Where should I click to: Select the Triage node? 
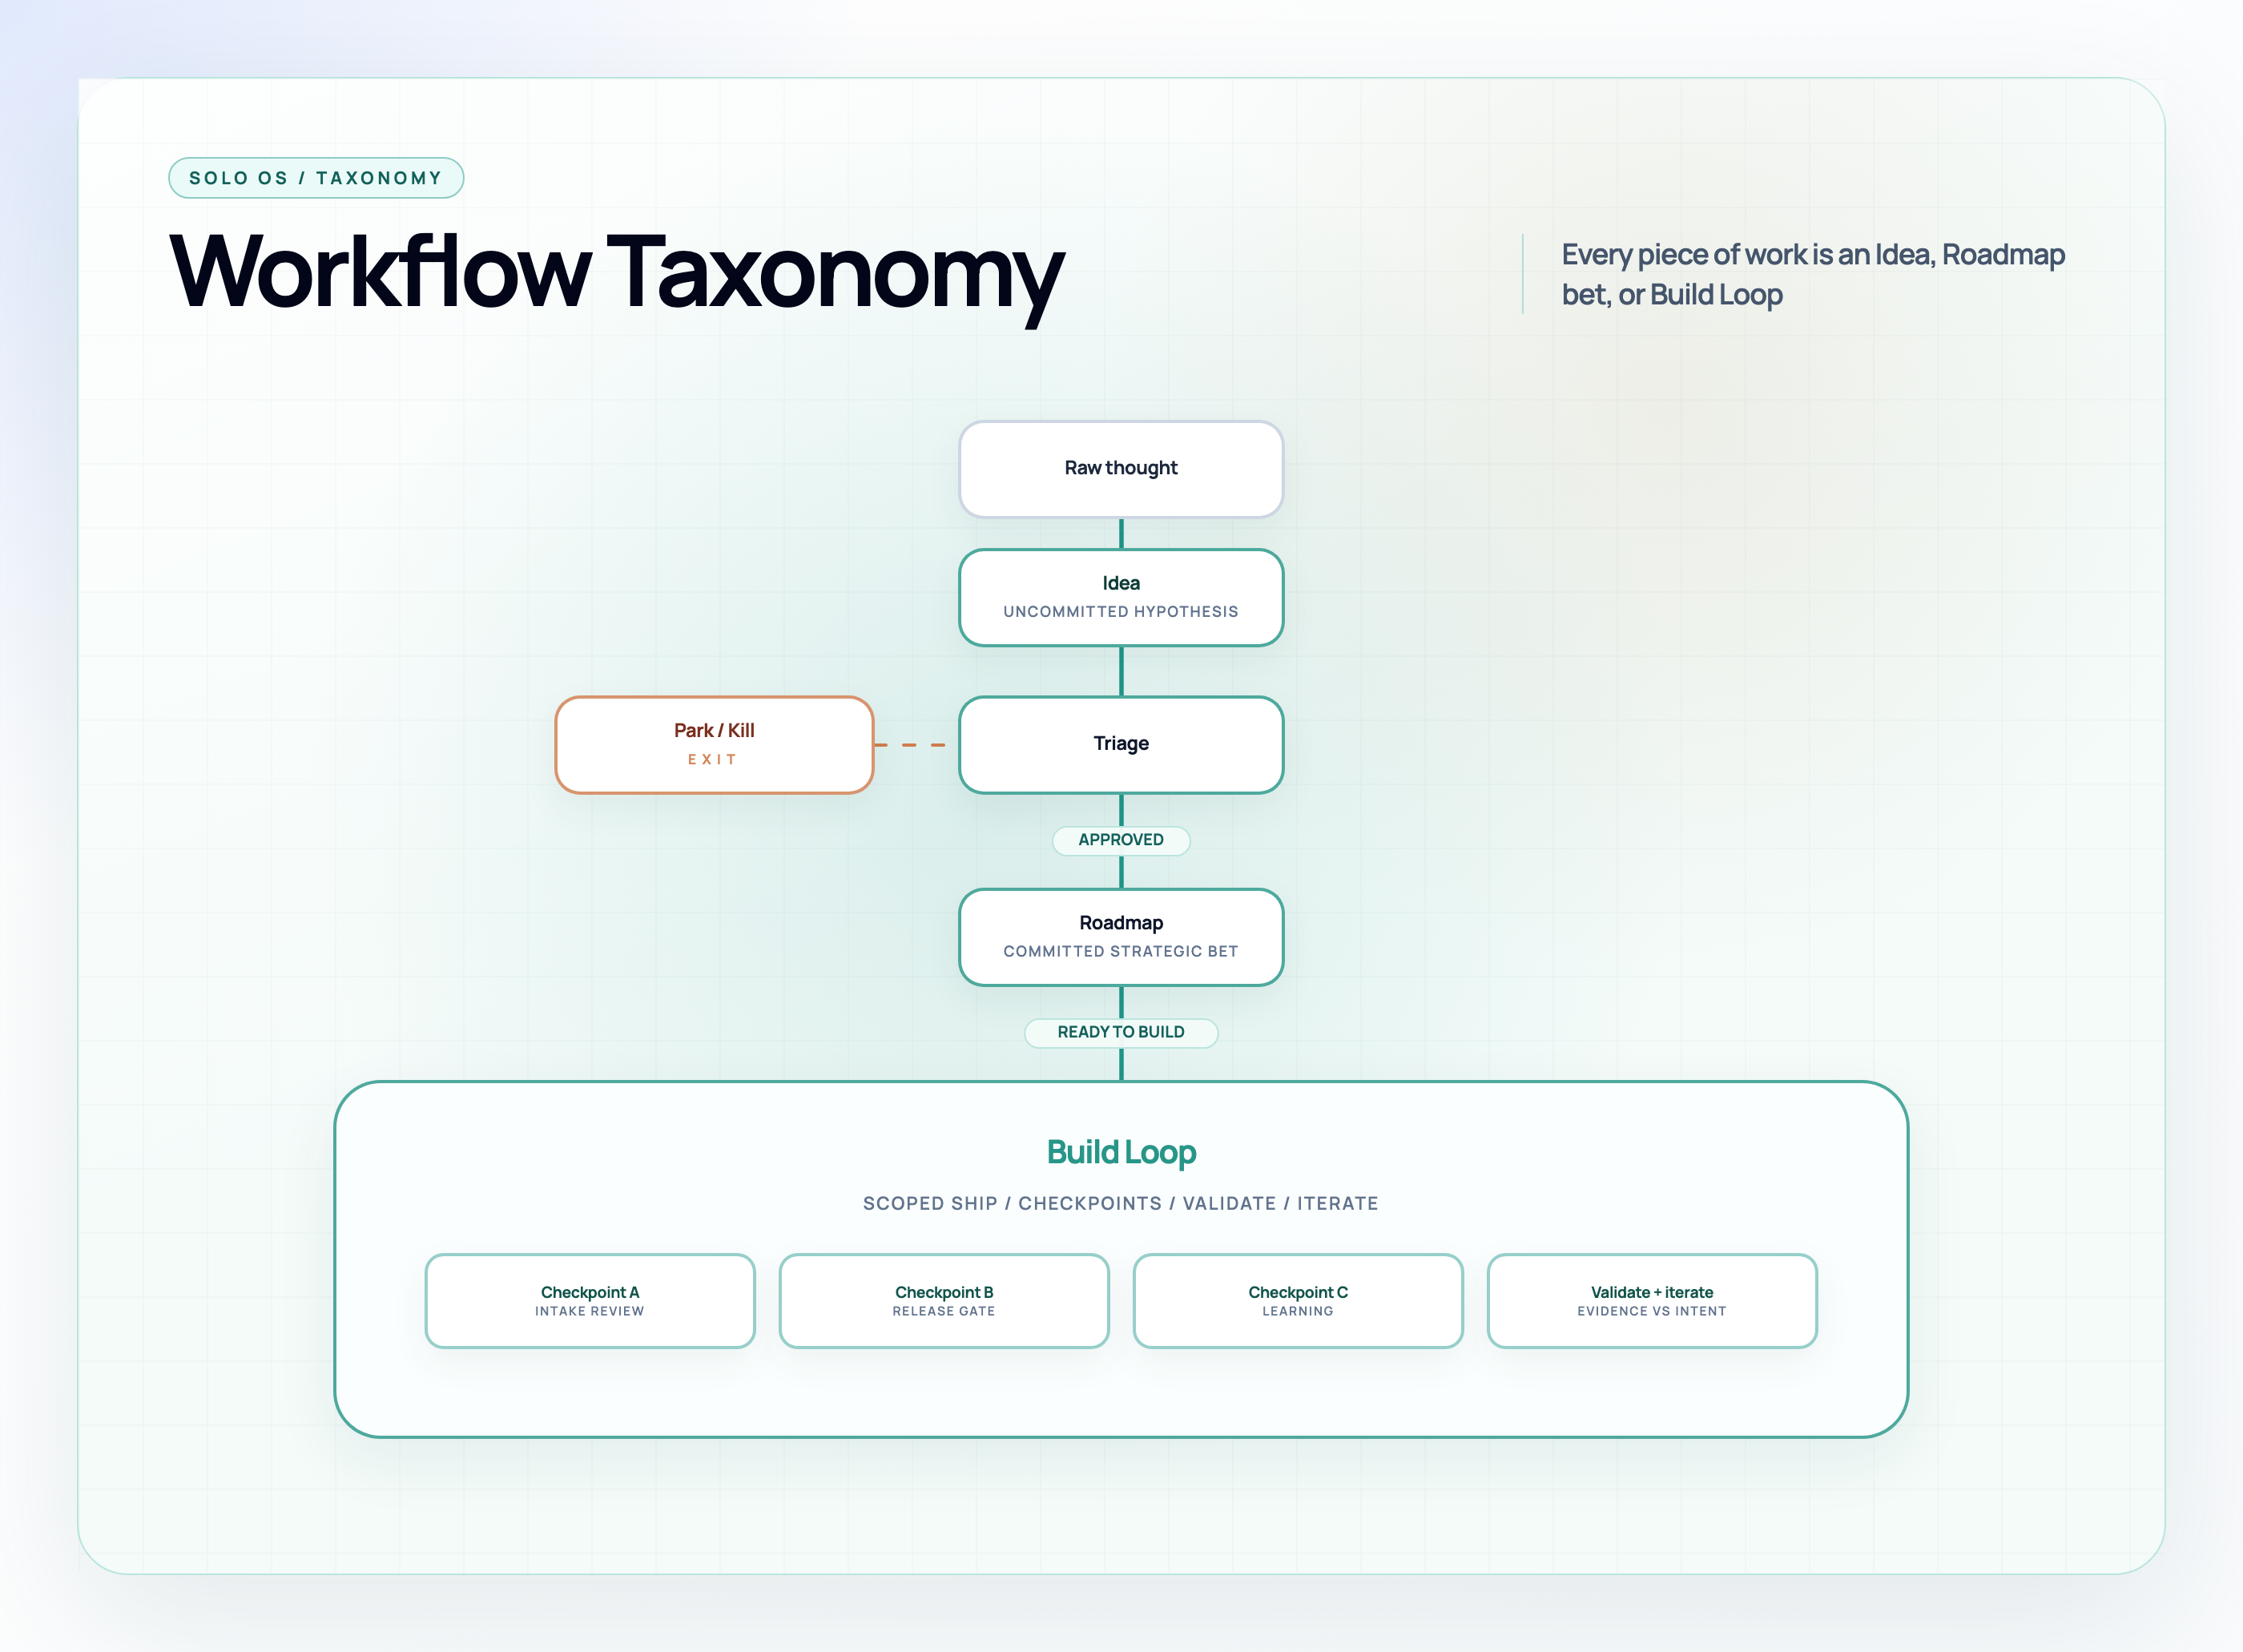pos(1121,745)
